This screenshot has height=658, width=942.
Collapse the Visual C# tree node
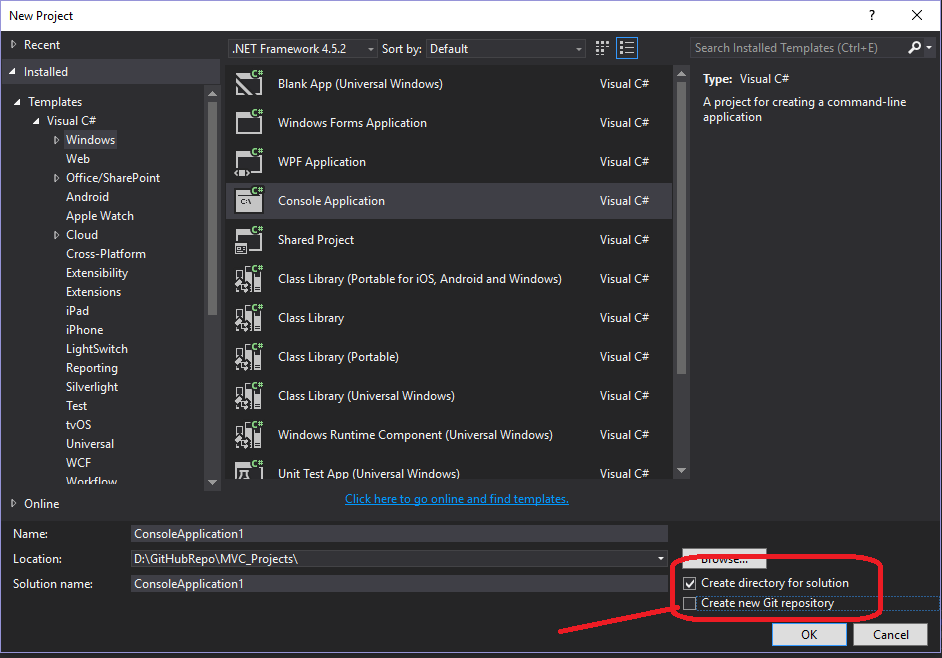37,121
